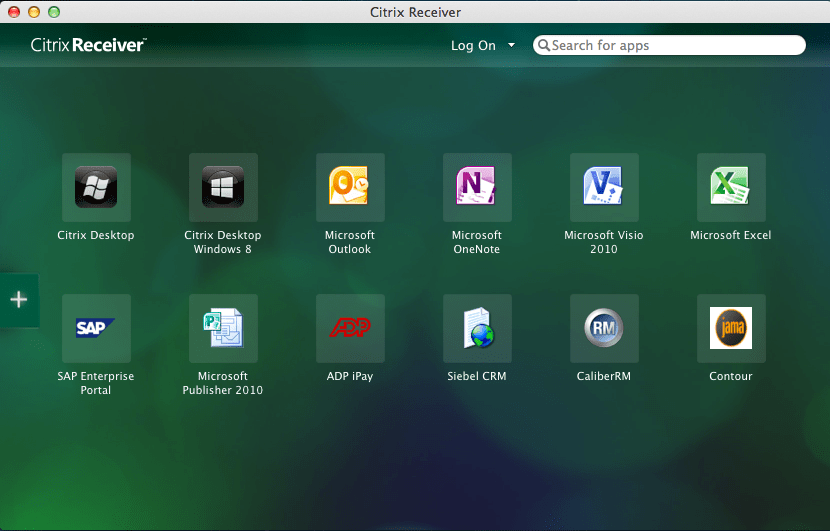Click the search magnifier icon

543,45
